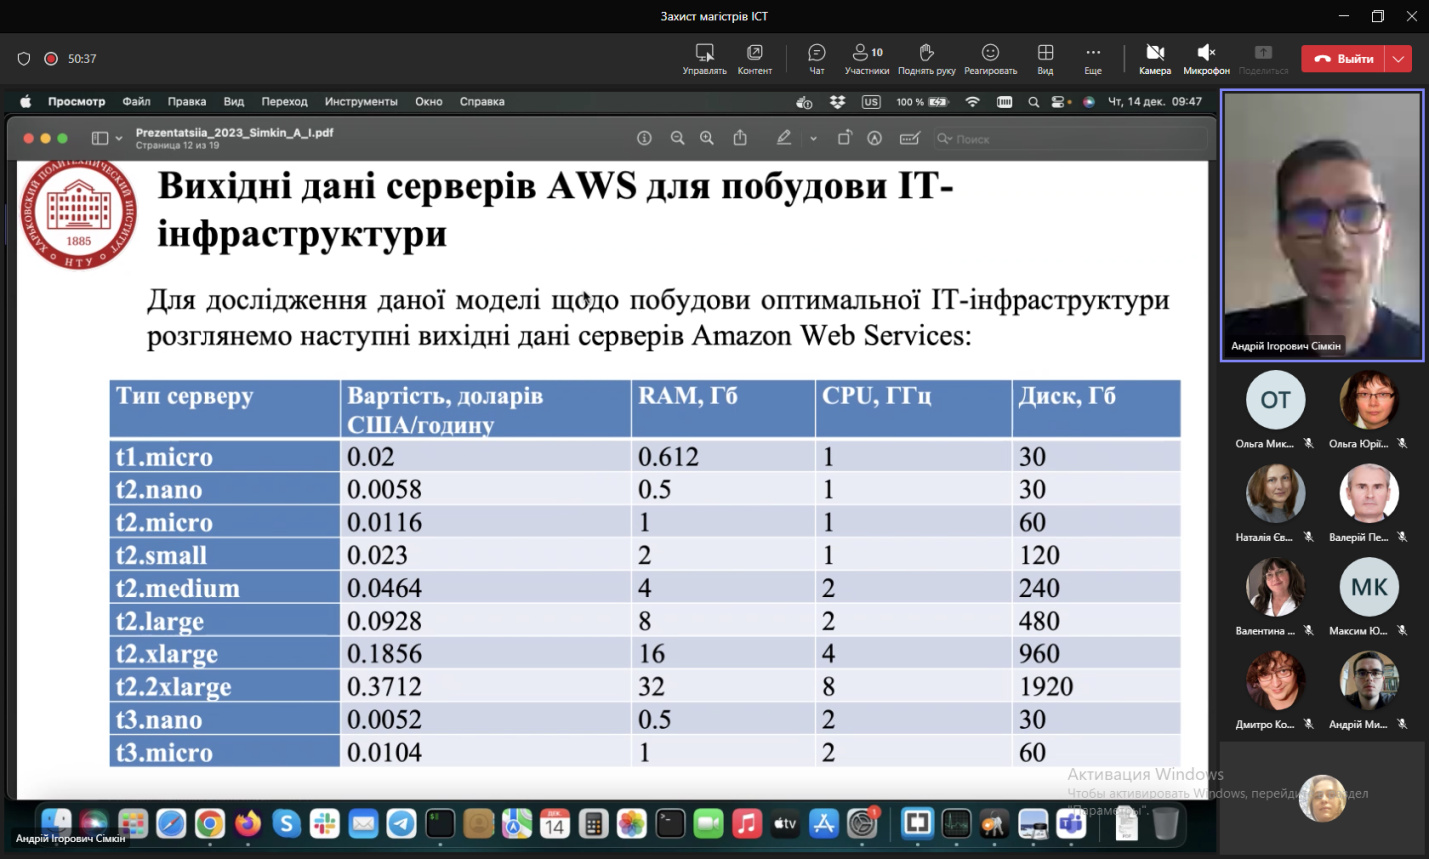Image resolution: width=1429 pixels, height=859 pixels.
Task: Toggle Поднять руку raise hand
Action: point(926,58)
